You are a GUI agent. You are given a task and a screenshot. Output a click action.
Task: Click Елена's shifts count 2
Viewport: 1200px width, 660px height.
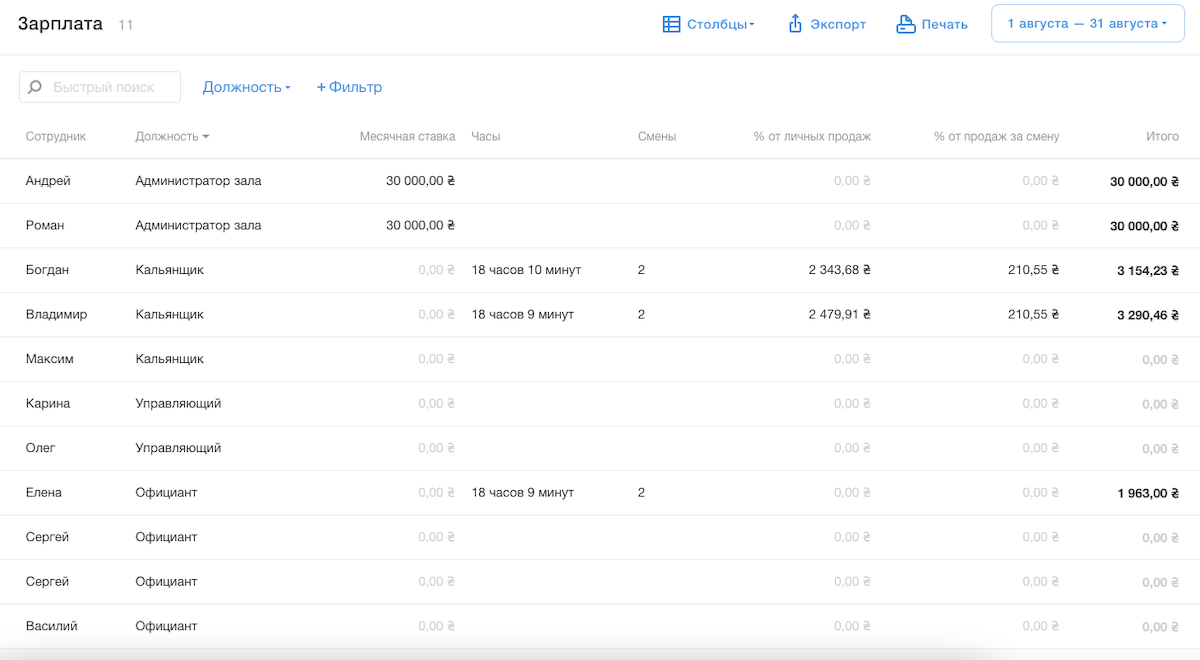tap(641, 492)
